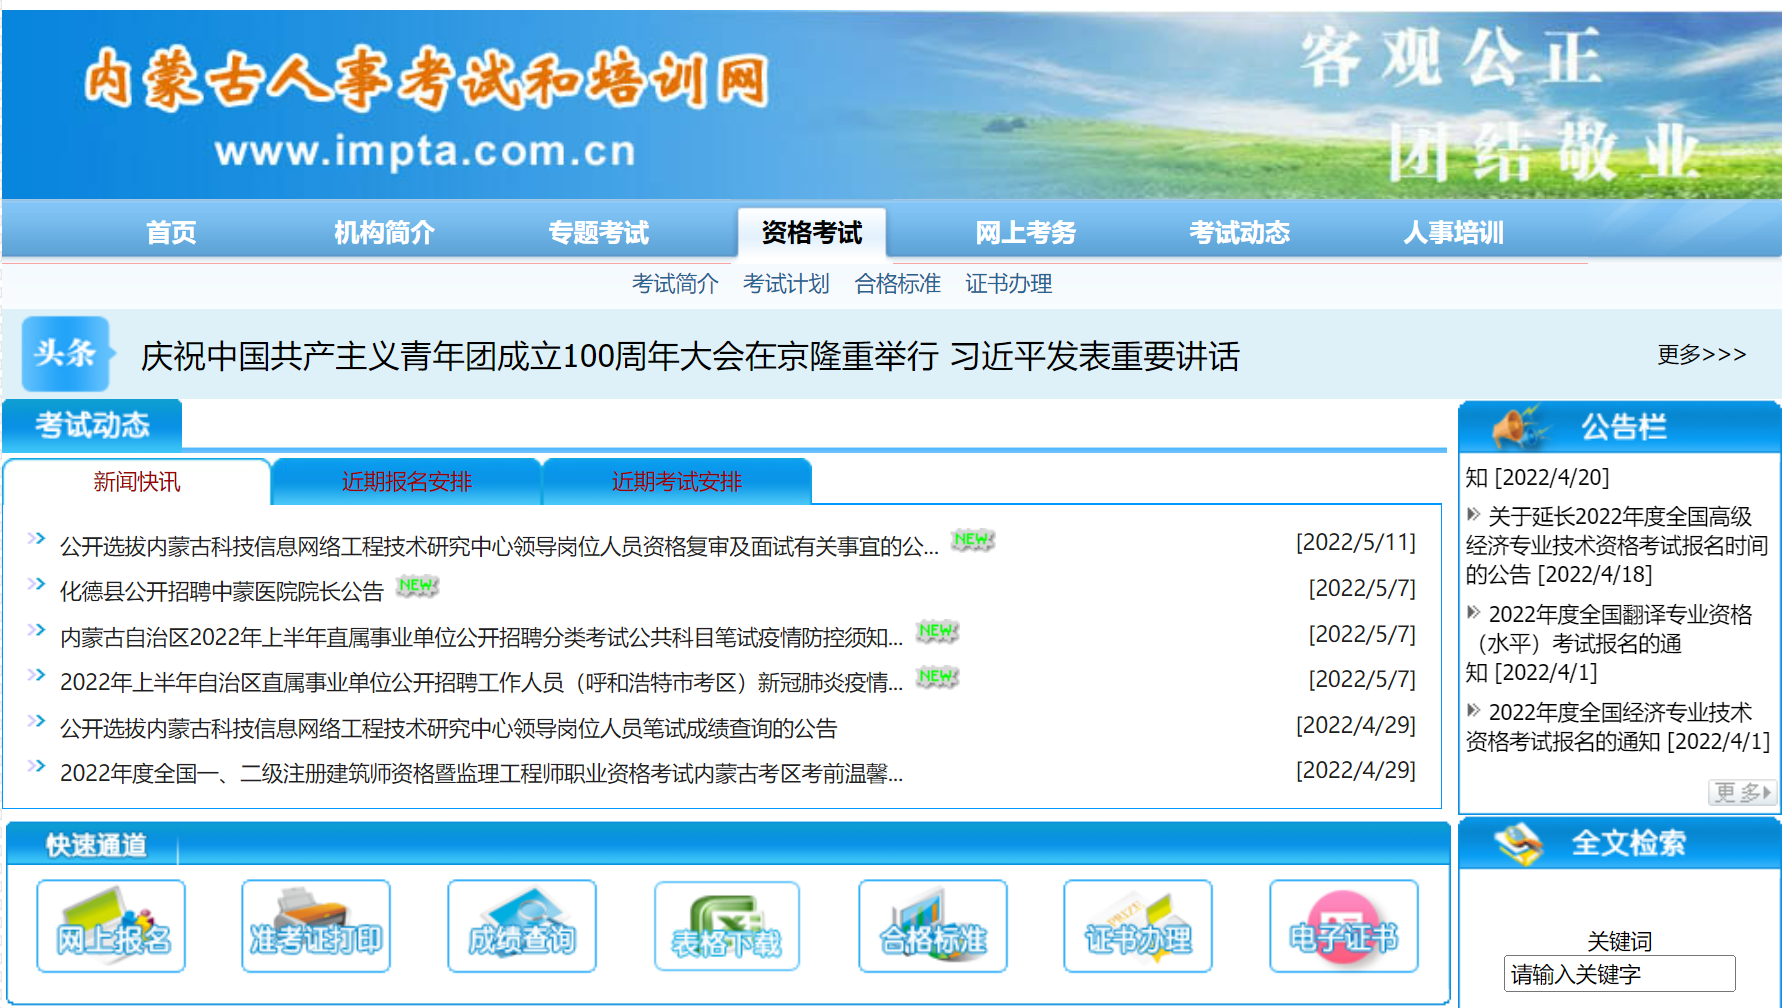The height and width of the screenshot is (1008, 1782).
Task: Open 机构简介 navigation item
Action: point(384,233)
